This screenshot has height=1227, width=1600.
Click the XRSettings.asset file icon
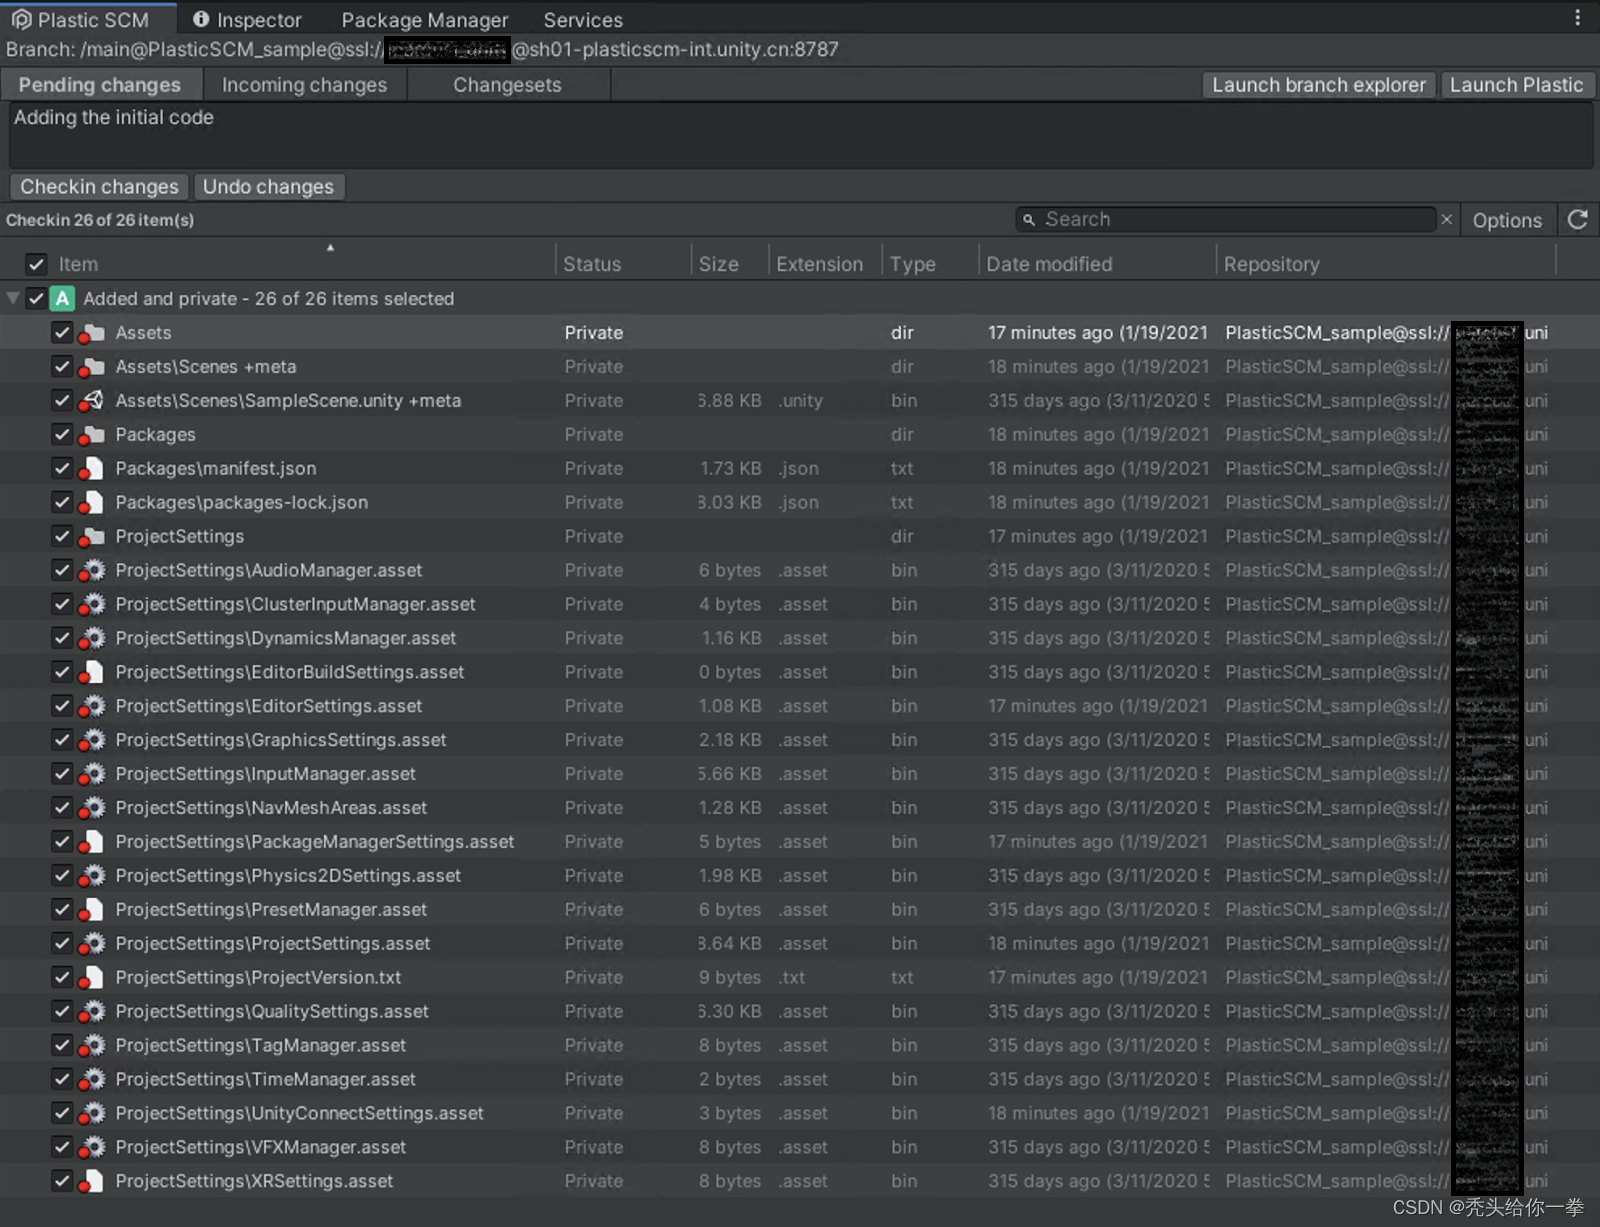92,1181
